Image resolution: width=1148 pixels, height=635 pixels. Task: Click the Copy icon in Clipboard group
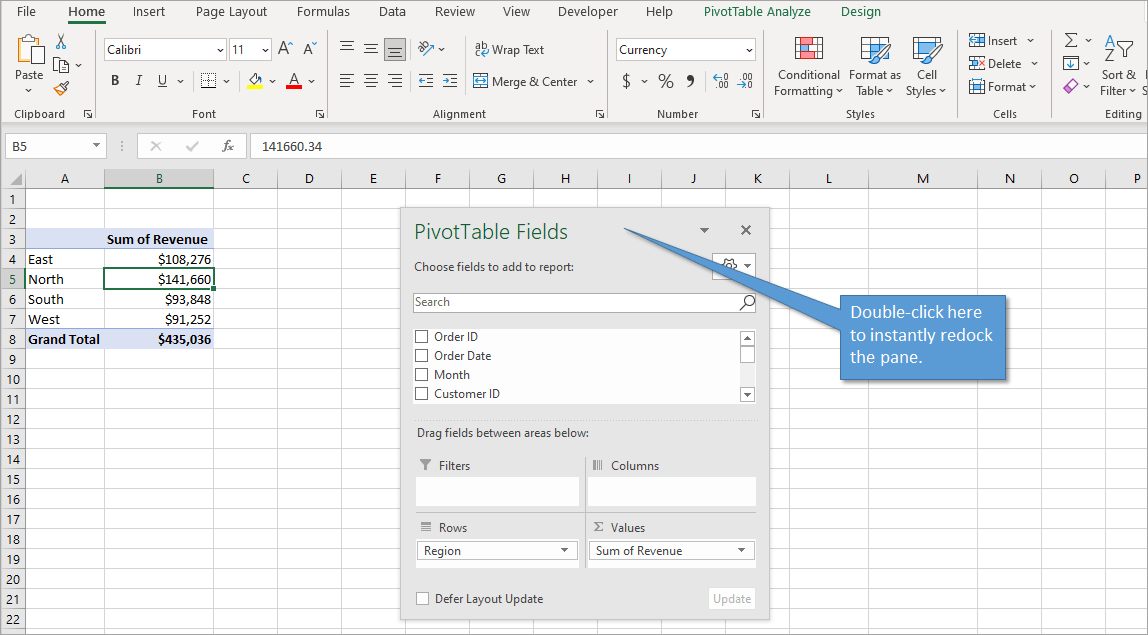click(61, 66)
